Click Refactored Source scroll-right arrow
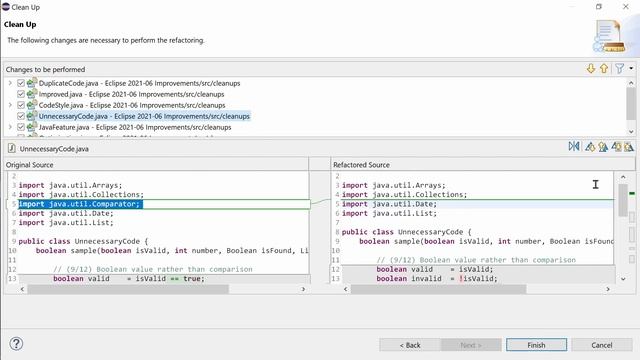This screenshot has width=640, height=360. (x=608, y=289)
